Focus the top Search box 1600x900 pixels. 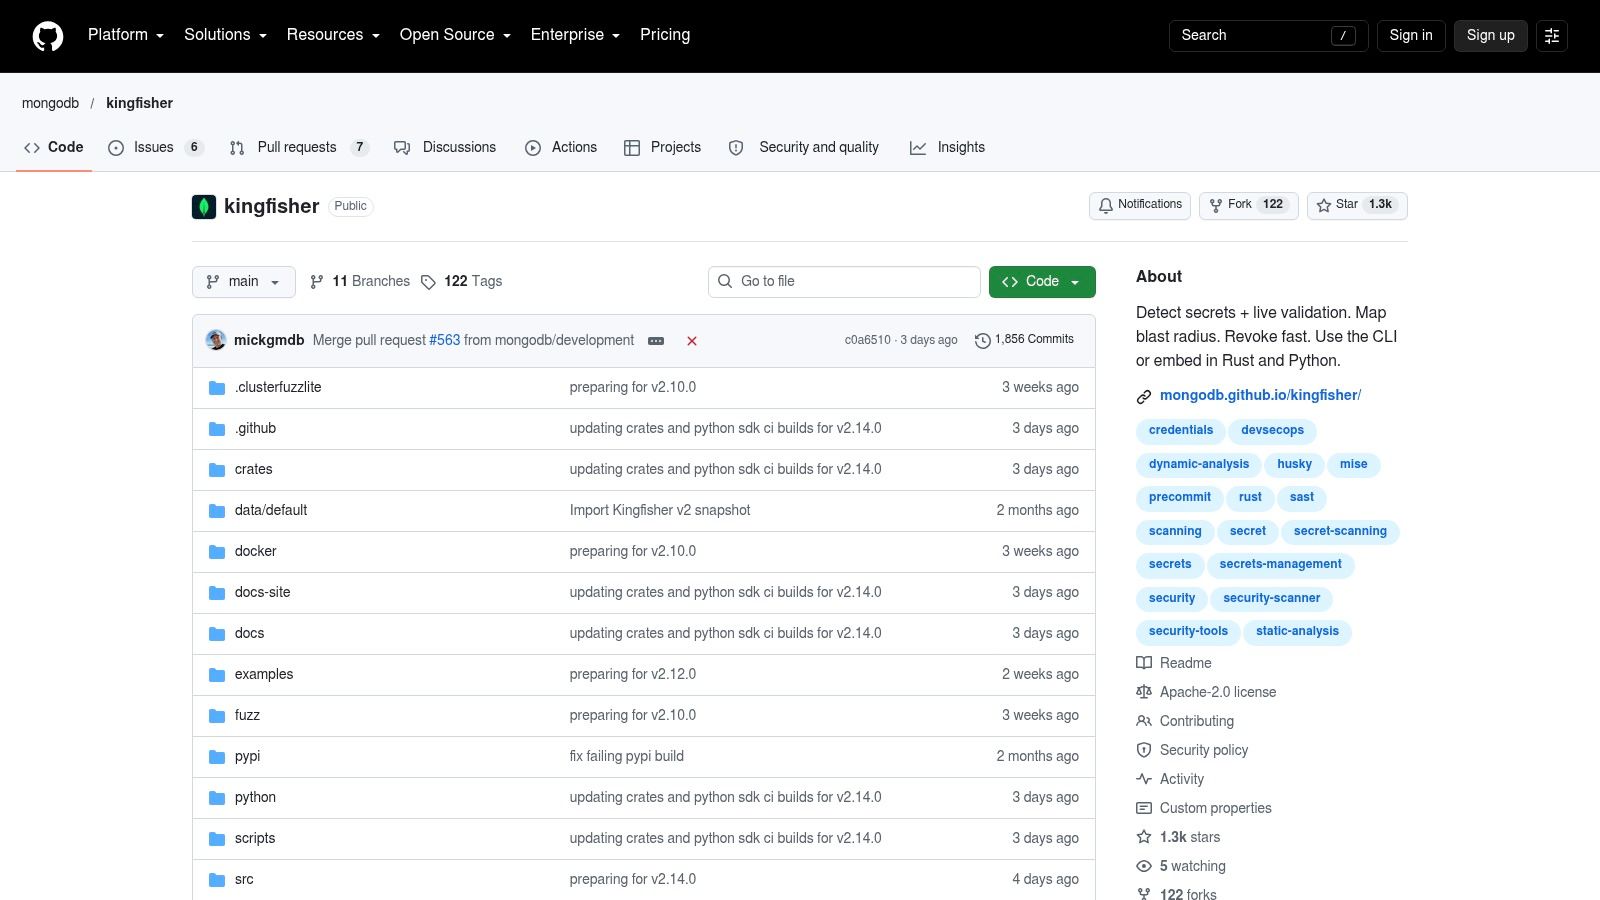coord(1268,36)
